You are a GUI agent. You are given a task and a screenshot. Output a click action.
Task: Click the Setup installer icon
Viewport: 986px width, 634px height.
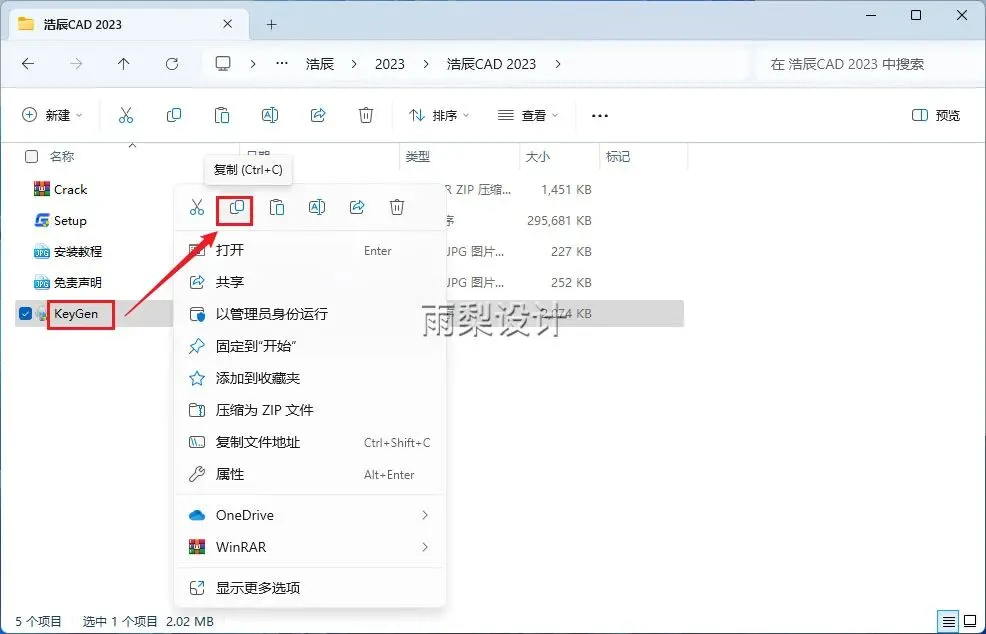(x=42, y=221)
